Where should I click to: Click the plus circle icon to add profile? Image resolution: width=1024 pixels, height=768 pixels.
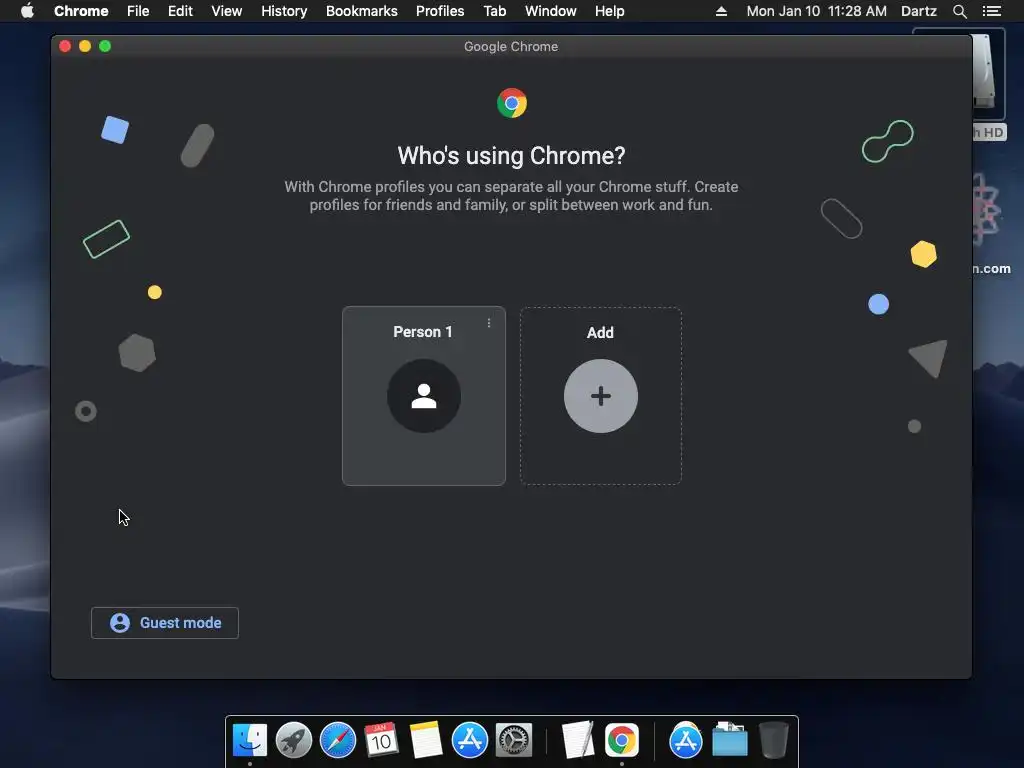pyautogui.click(x=601, y=396)
